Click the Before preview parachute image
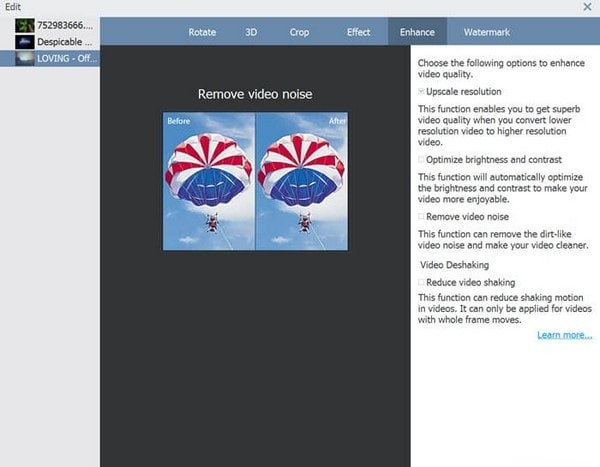Viewport: 600px width, 467px height. pyautogui.click(x=209, y=180)
